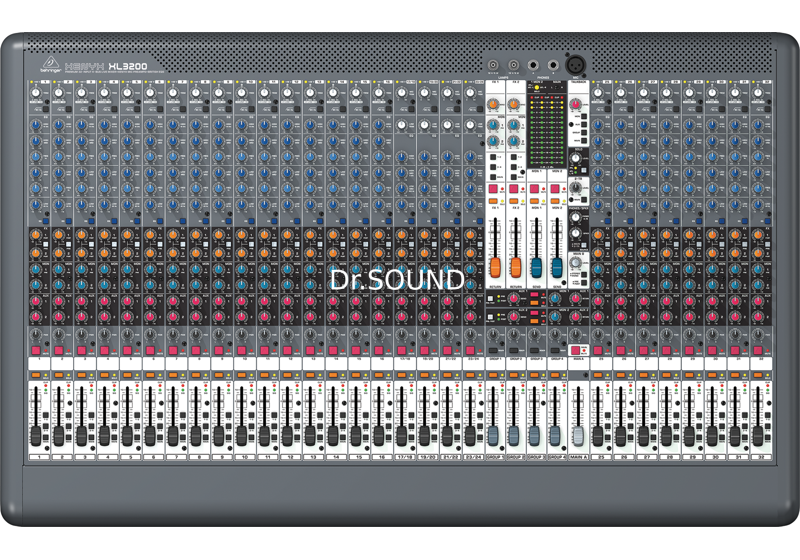800x560 pixels.
Task: Click channel 5 white gain trim knob
Action: click(x=127, y=93)
